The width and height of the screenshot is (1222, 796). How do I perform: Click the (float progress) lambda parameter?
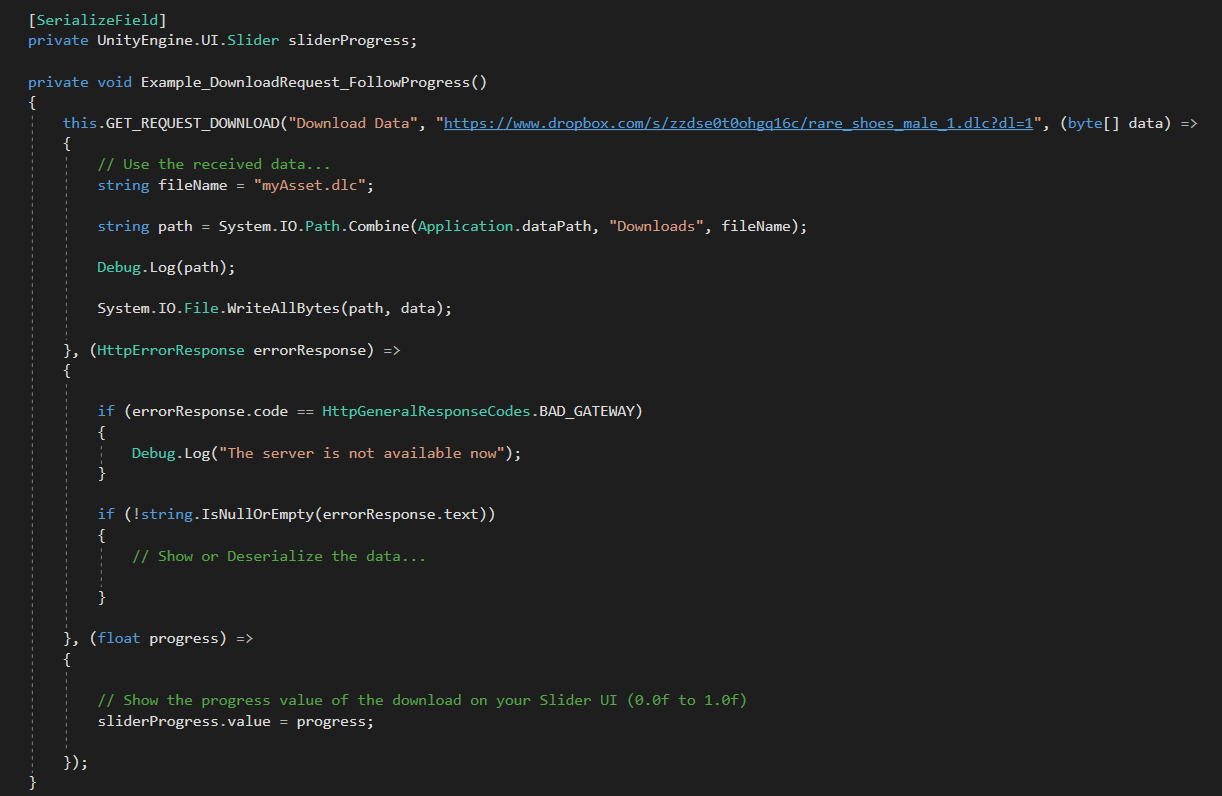point(158,638)
